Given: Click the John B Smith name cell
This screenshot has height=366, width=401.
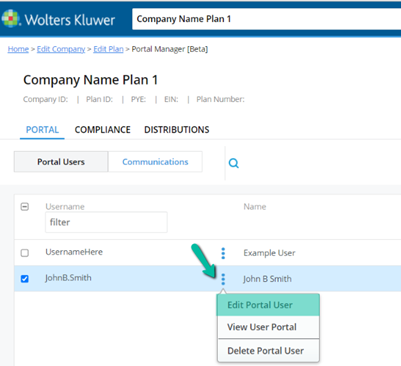Looking at the screenshot, I should point(267,279).
